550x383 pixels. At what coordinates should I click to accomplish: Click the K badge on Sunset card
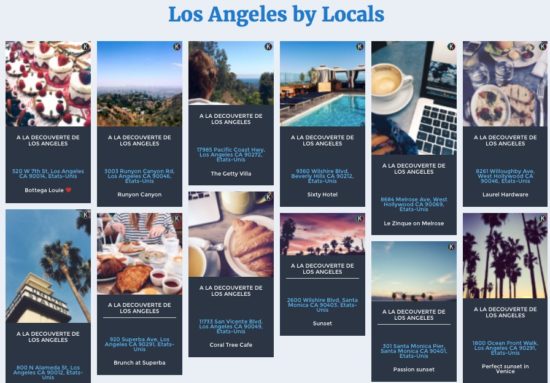click(360, 219)
